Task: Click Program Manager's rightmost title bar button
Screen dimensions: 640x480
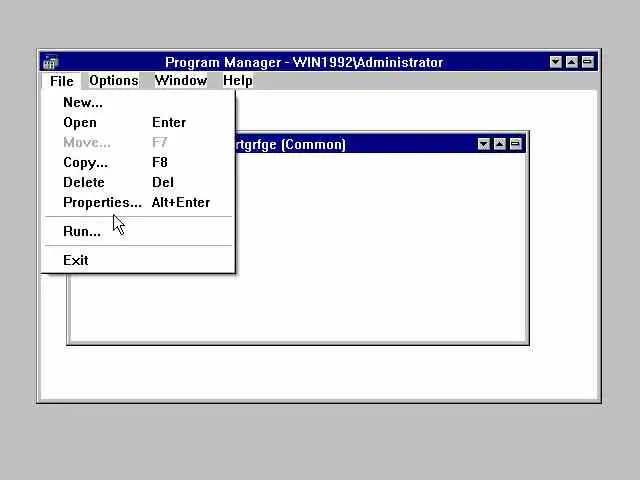Action: click(587, 62)
